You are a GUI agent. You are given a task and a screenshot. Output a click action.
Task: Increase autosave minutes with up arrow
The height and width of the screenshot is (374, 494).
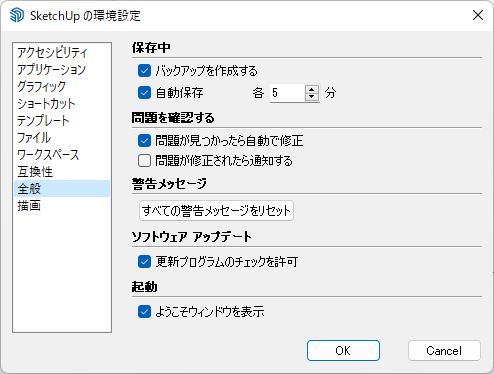tap(312, 89)
